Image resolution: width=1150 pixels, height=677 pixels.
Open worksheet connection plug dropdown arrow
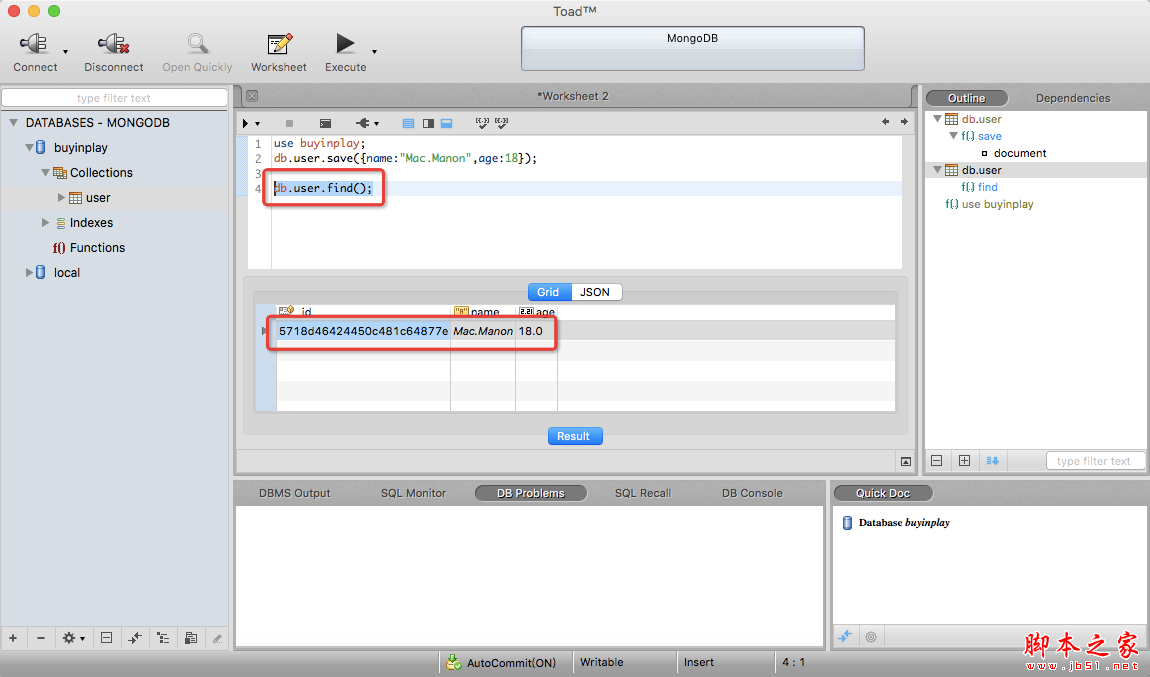(376, 124)
